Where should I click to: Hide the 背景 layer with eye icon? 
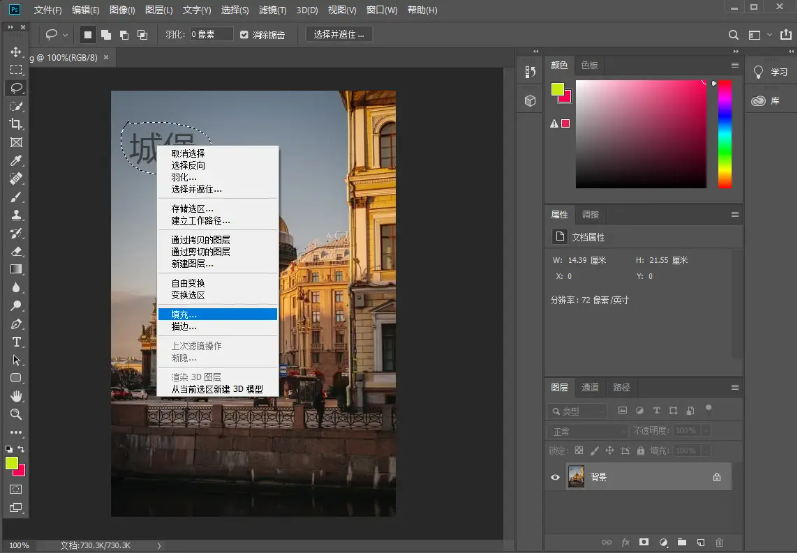point(555,477)
